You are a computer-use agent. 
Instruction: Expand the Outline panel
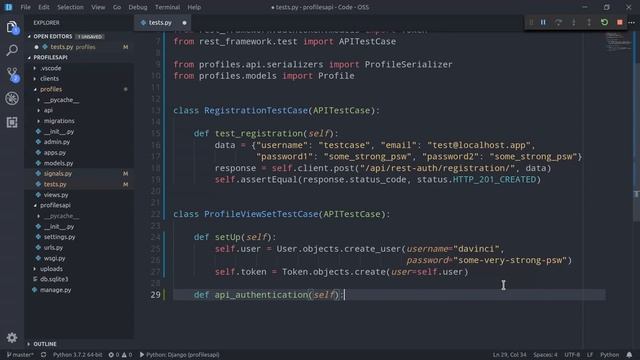pyautogui.click(x=45, y=344)
